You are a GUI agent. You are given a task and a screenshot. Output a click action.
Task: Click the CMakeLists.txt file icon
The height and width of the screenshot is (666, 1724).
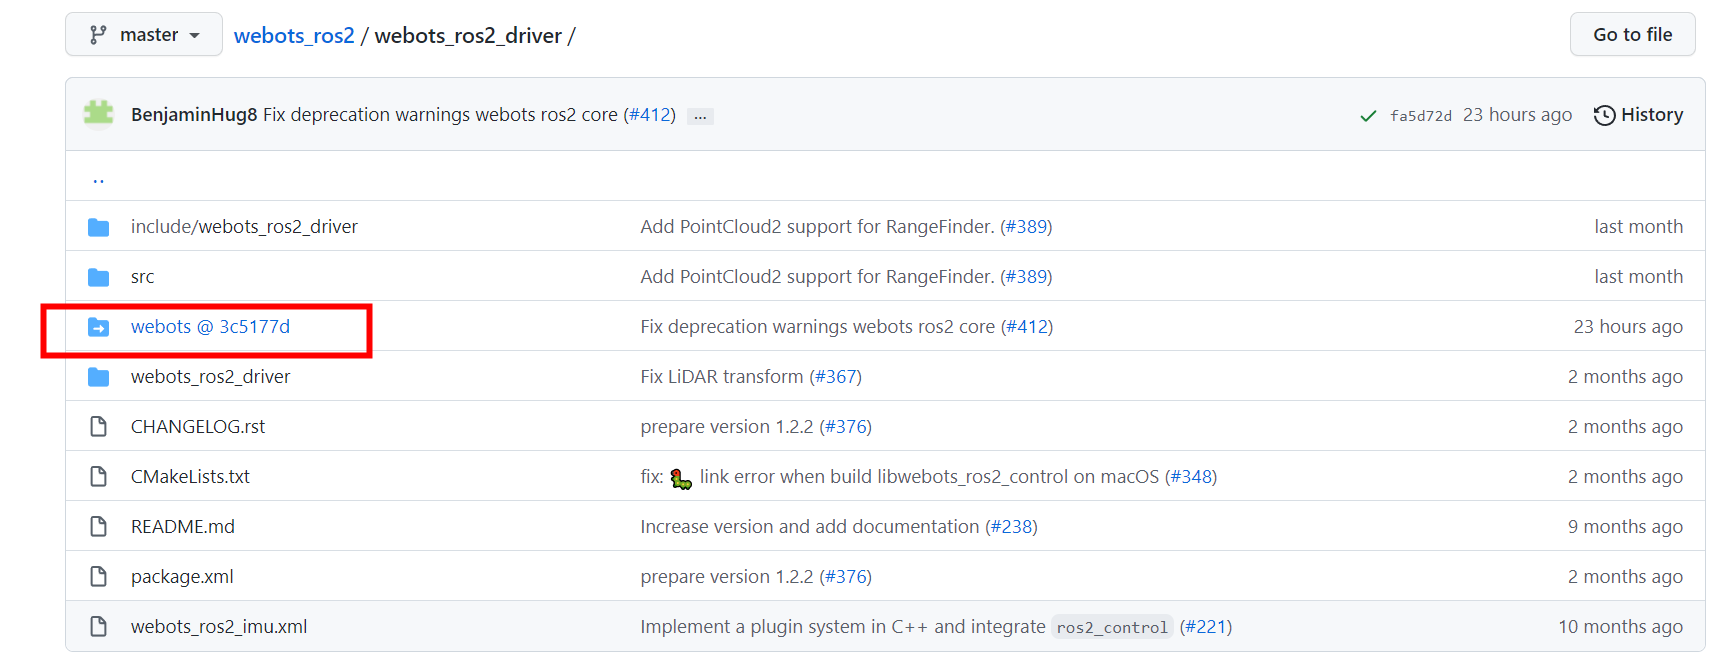click(x=98, y=477)
